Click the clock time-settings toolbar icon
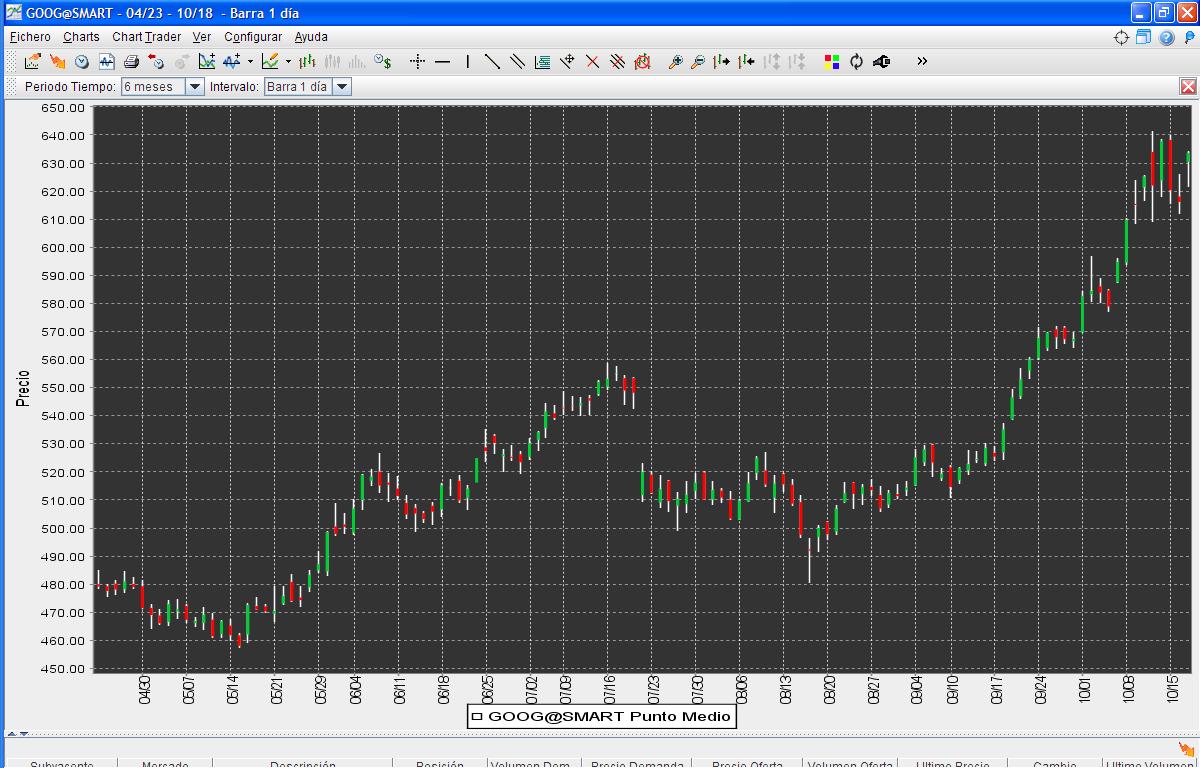The image size is (1200, 768). click(x=82, y=61)
